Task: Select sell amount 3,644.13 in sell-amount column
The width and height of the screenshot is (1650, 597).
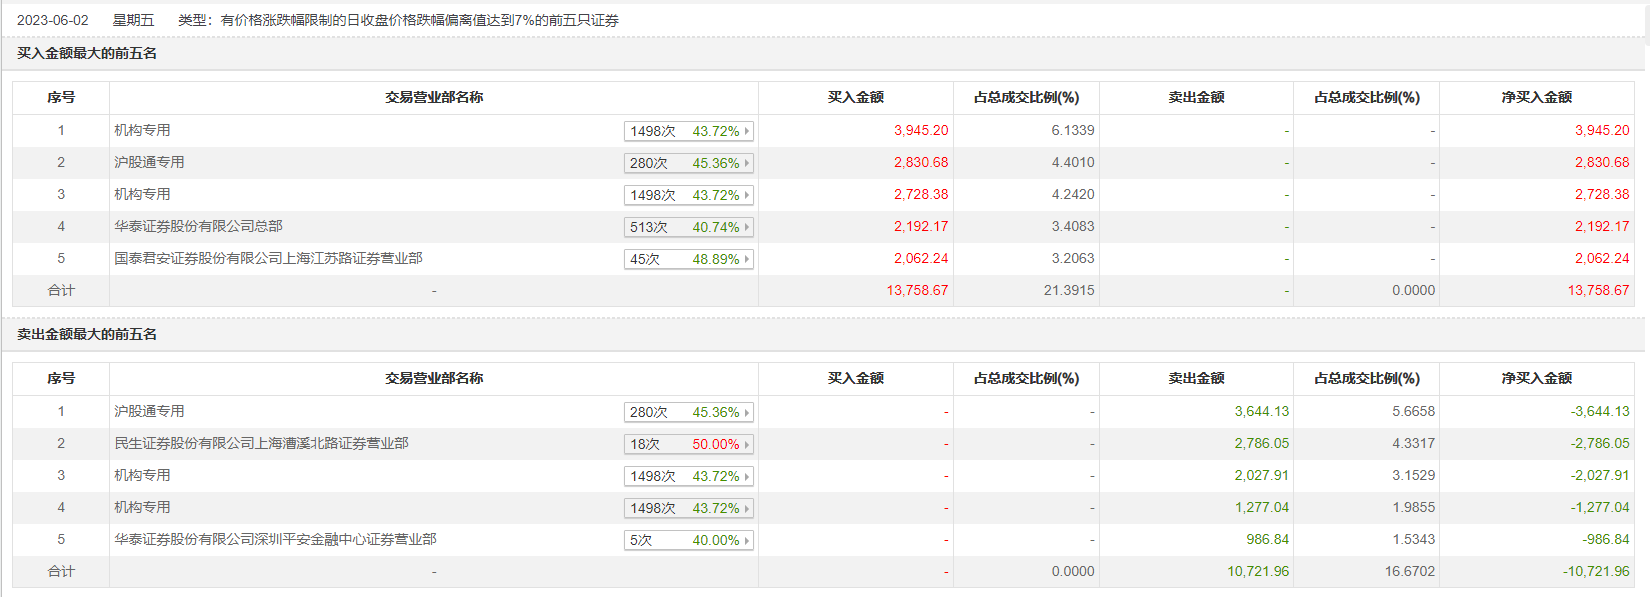Action: 1262,411
